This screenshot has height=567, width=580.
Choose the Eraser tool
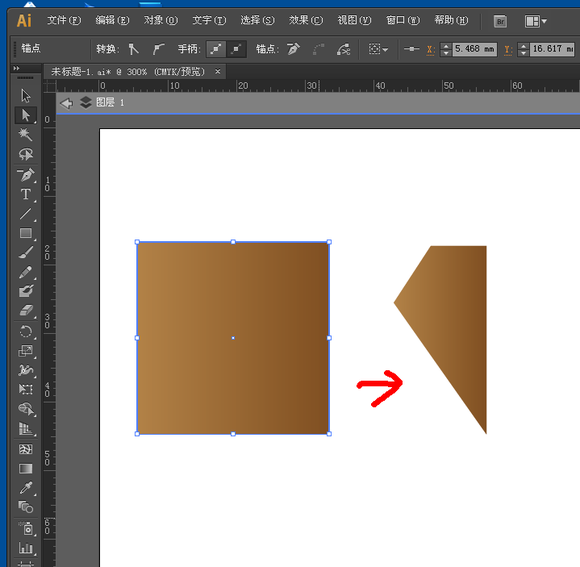coord(26,310)
